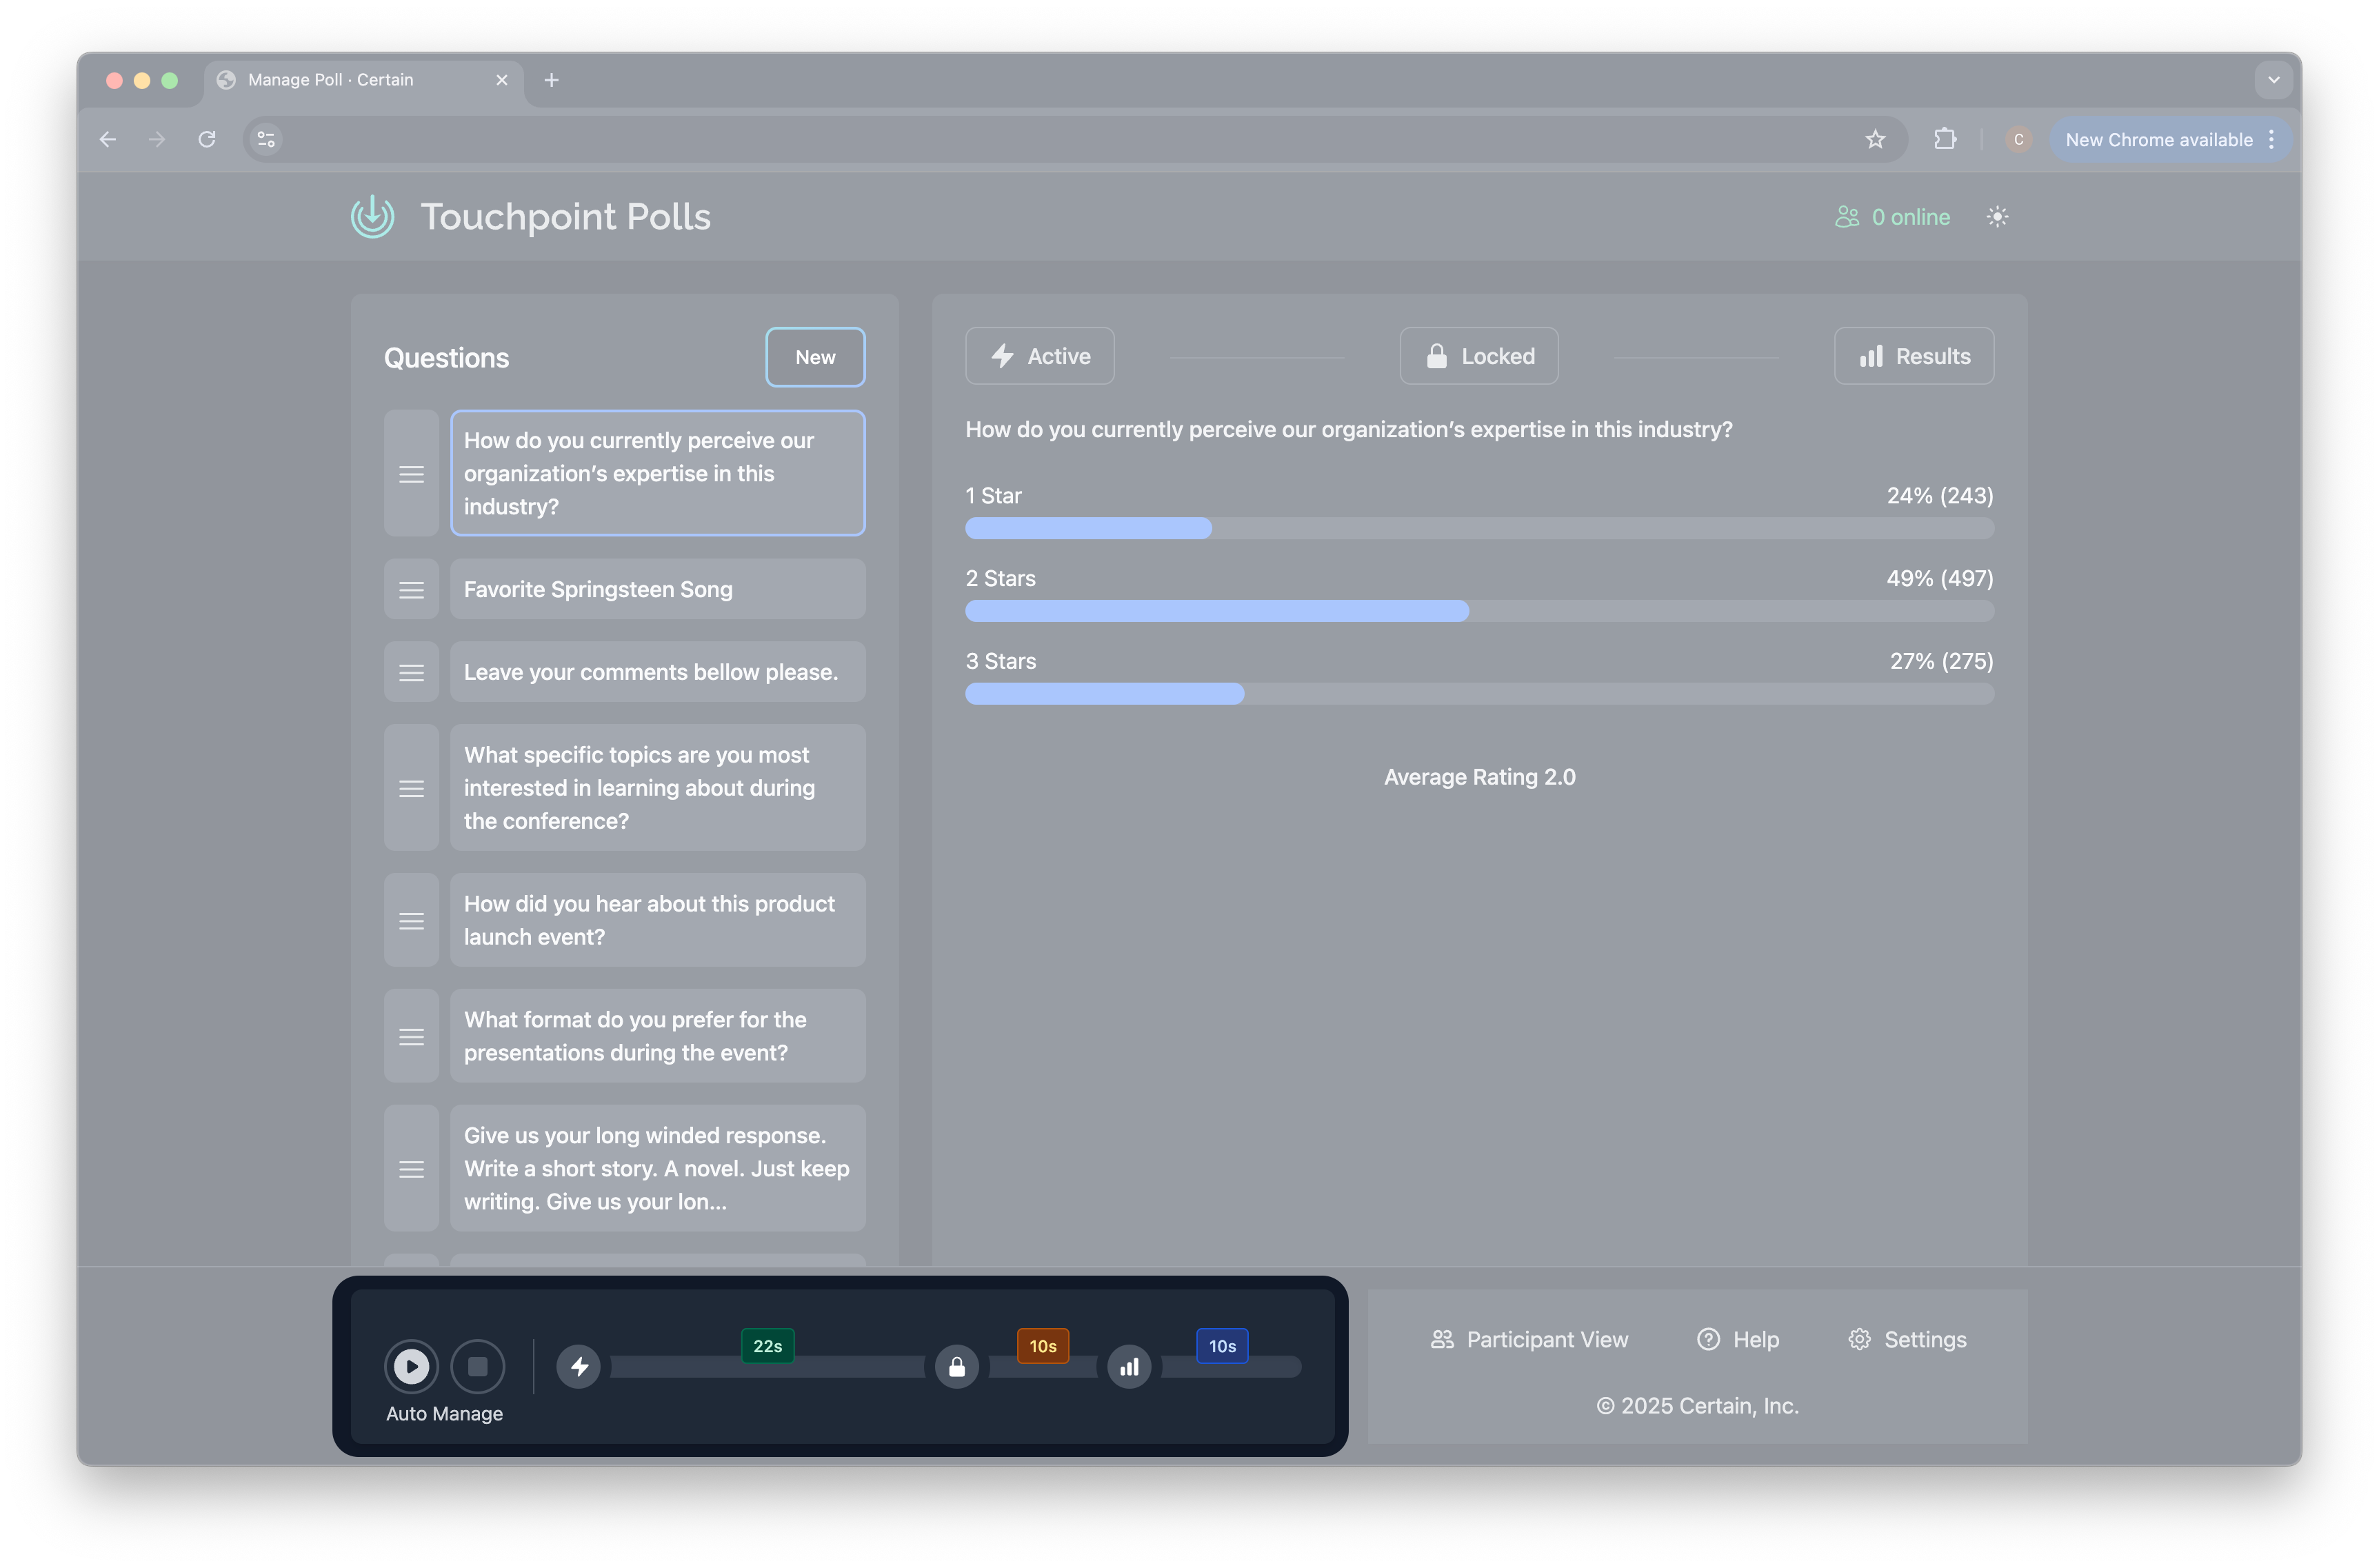Open site information in the address bar
The height and width of the screenshot is (1568, 2379).
(266, 139)
